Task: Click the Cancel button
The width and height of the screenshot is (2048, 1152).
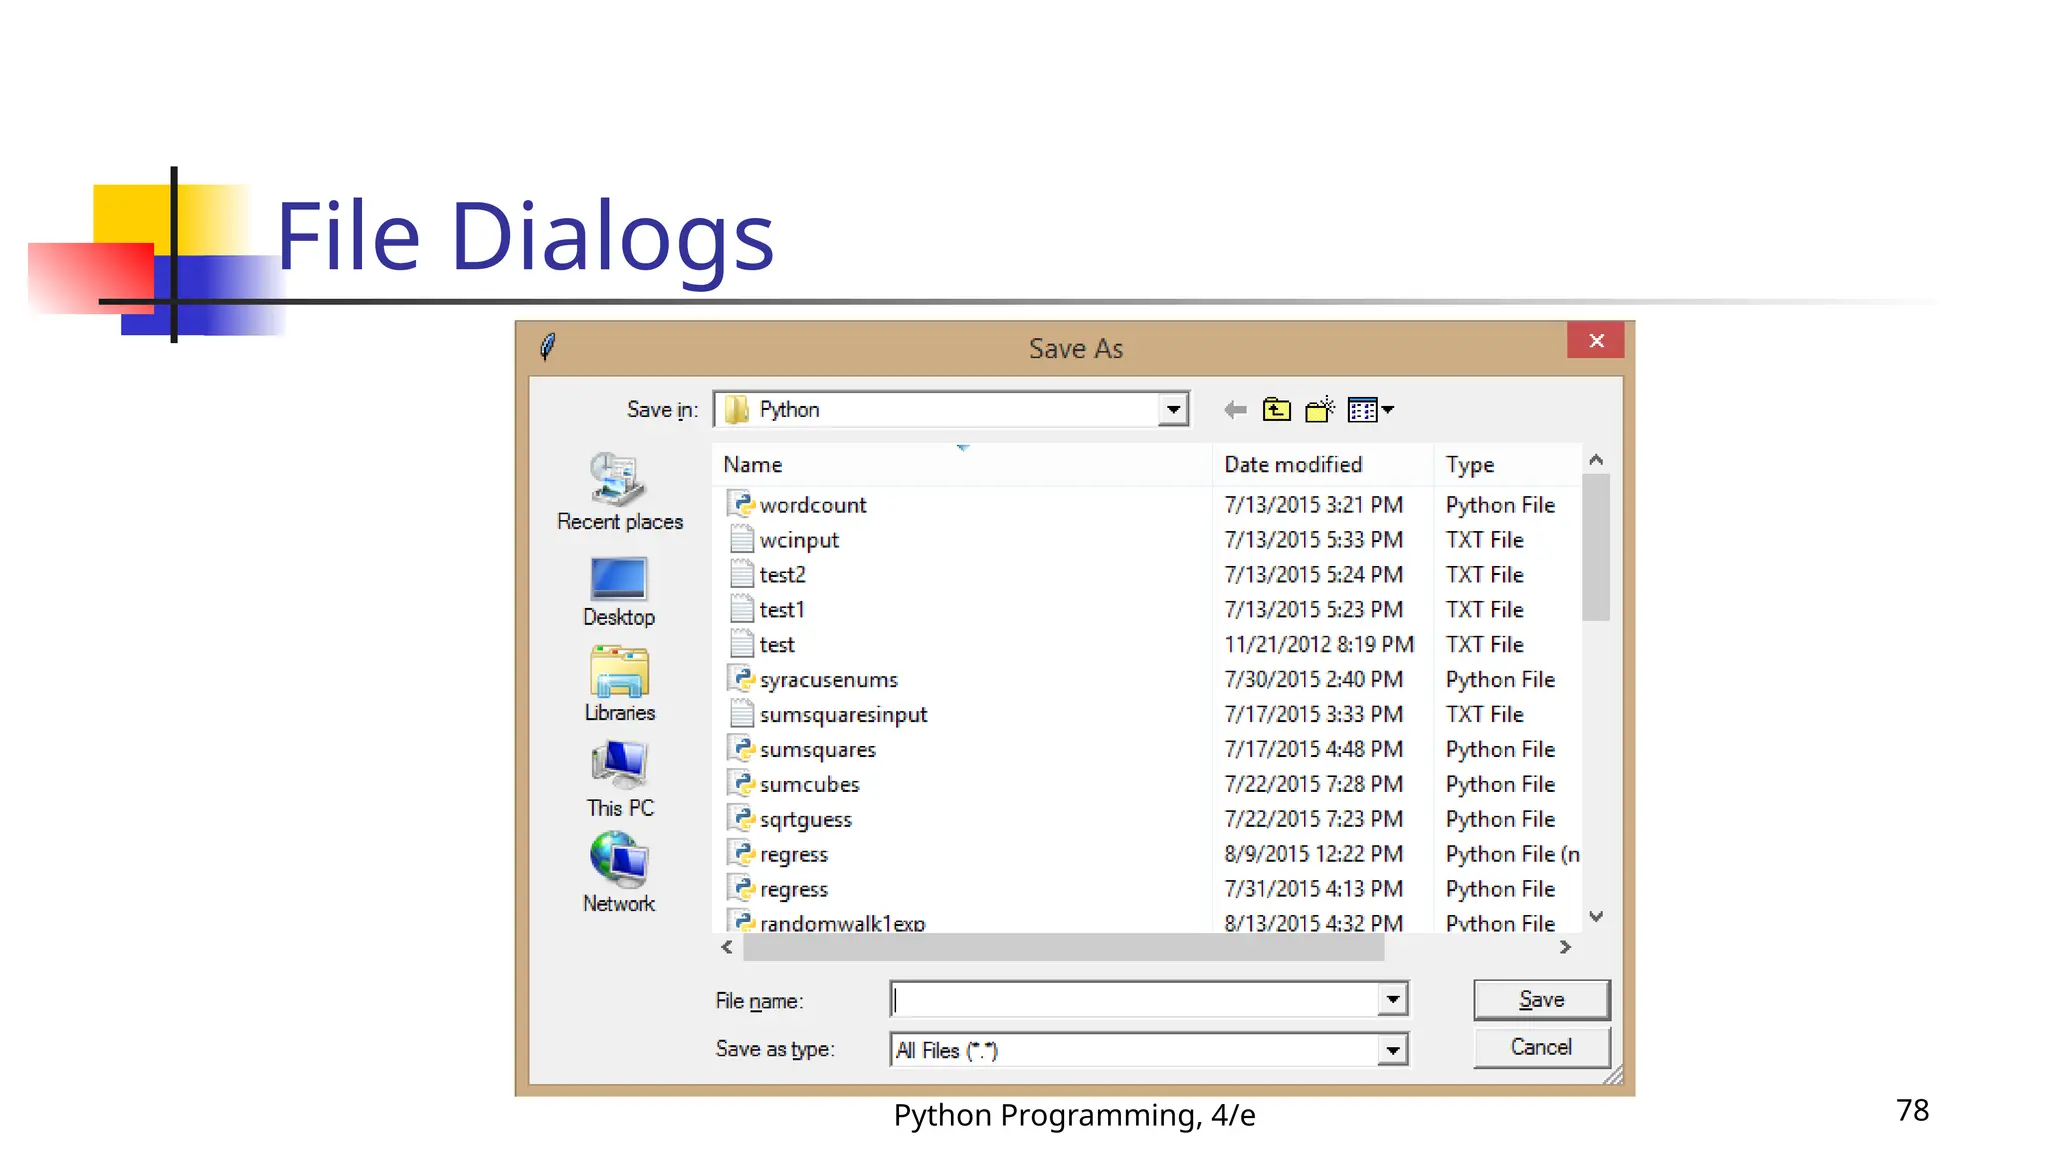Action: (1541, 1047)
